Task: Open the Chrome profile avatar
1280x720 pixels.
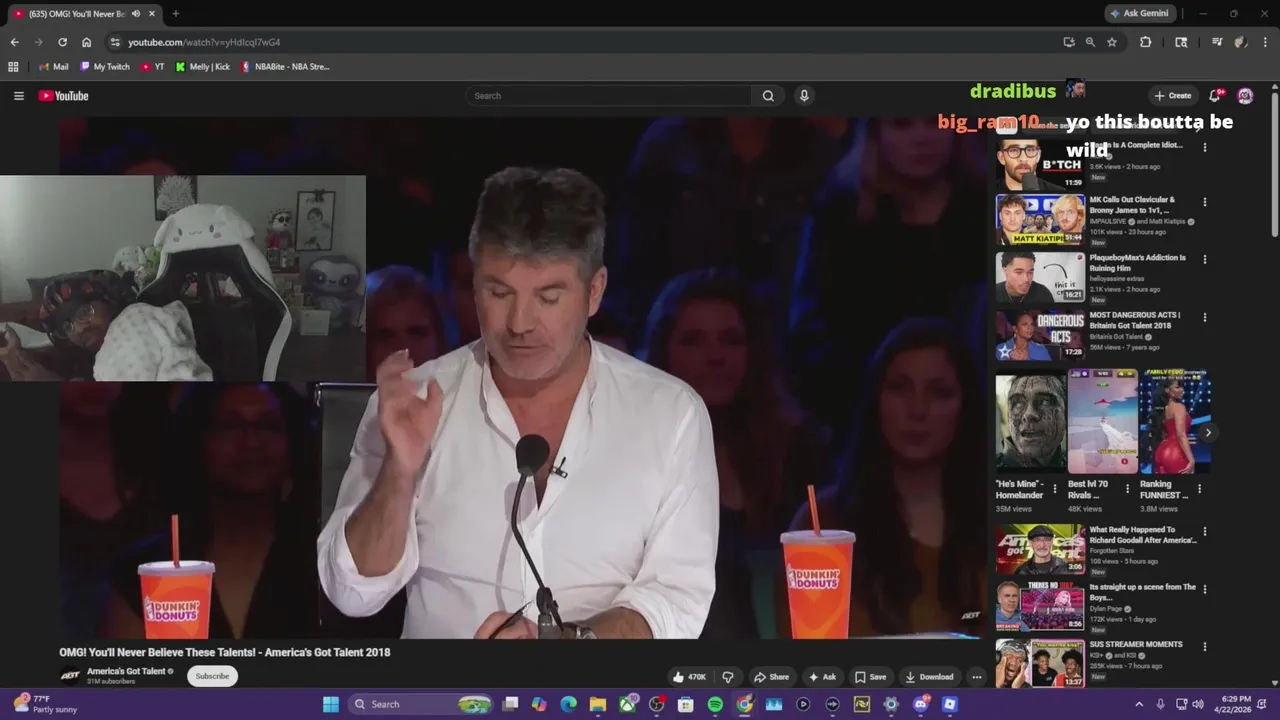Action: [x=1240, y=42]
